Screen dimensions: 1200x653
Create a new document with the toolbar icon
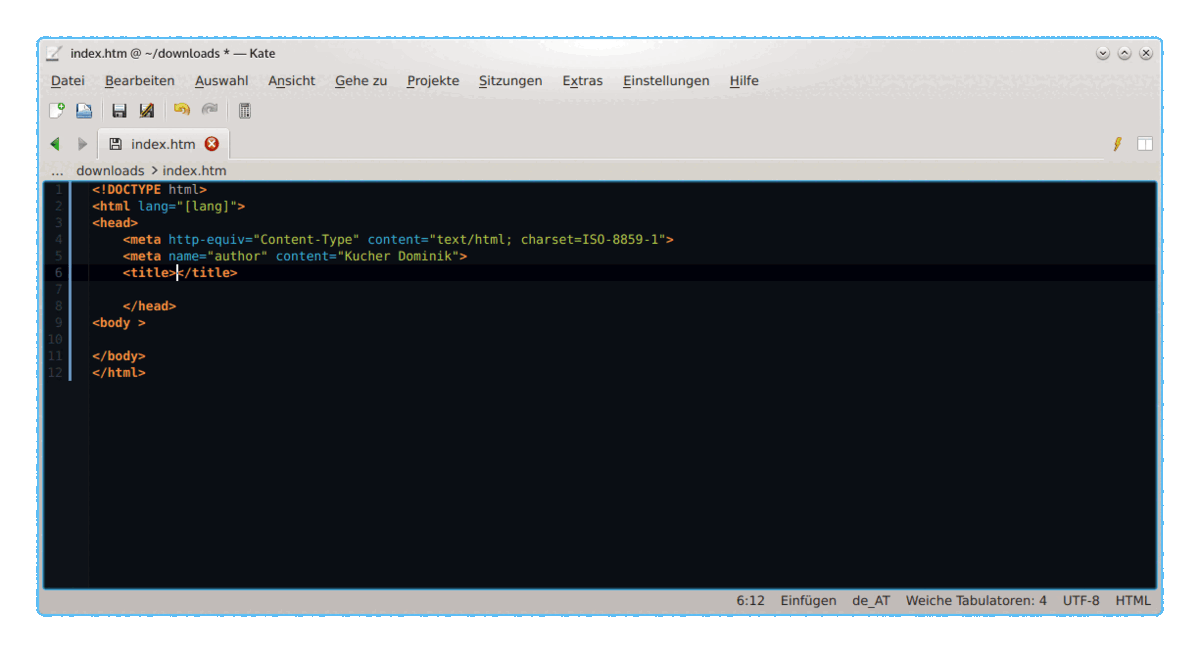(x=57, y=110)
